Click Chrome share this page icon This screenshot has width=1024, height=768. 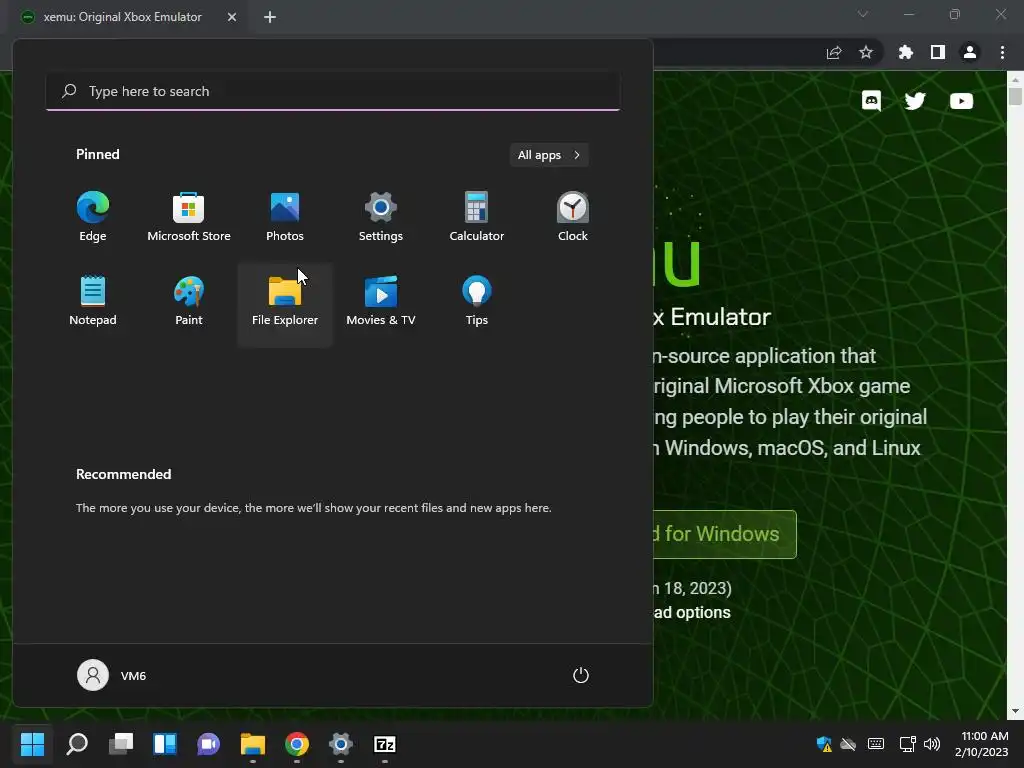pyautogui.click(x=834, y=52)
